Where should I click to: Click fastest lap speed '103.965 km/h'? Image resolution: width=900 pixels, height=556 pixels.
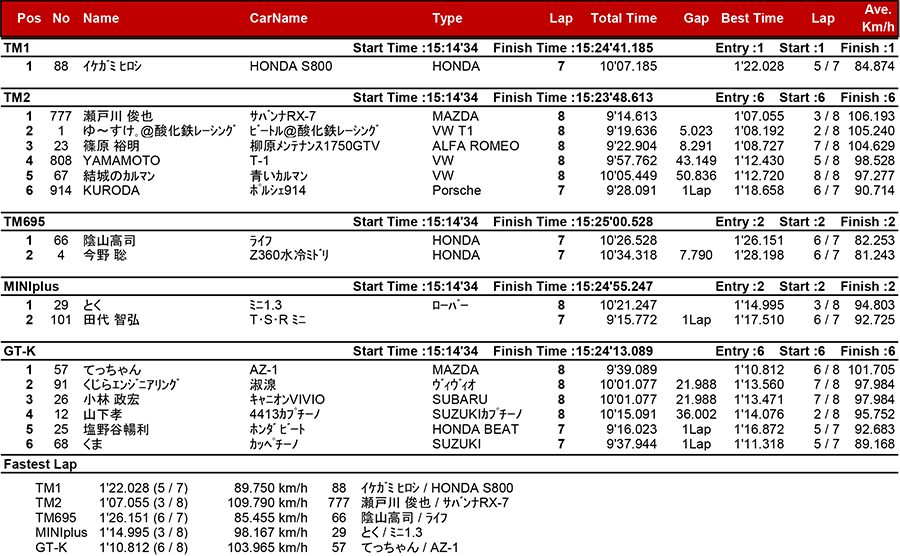267,549
